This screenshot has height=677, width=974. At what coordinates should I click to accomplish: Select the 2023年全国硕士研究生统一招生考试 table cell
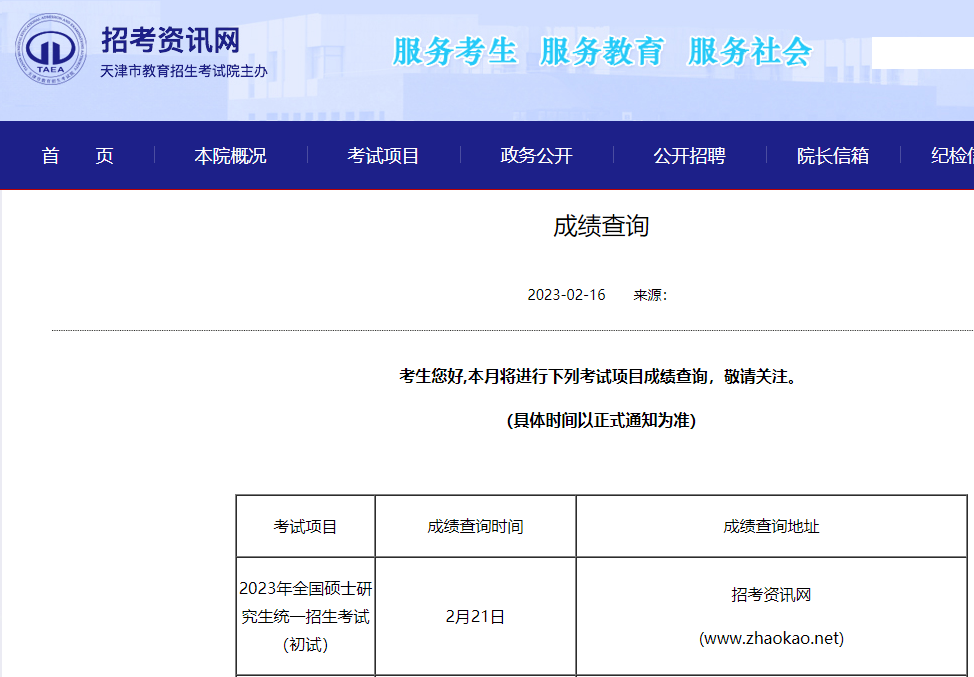click(305, 616)
